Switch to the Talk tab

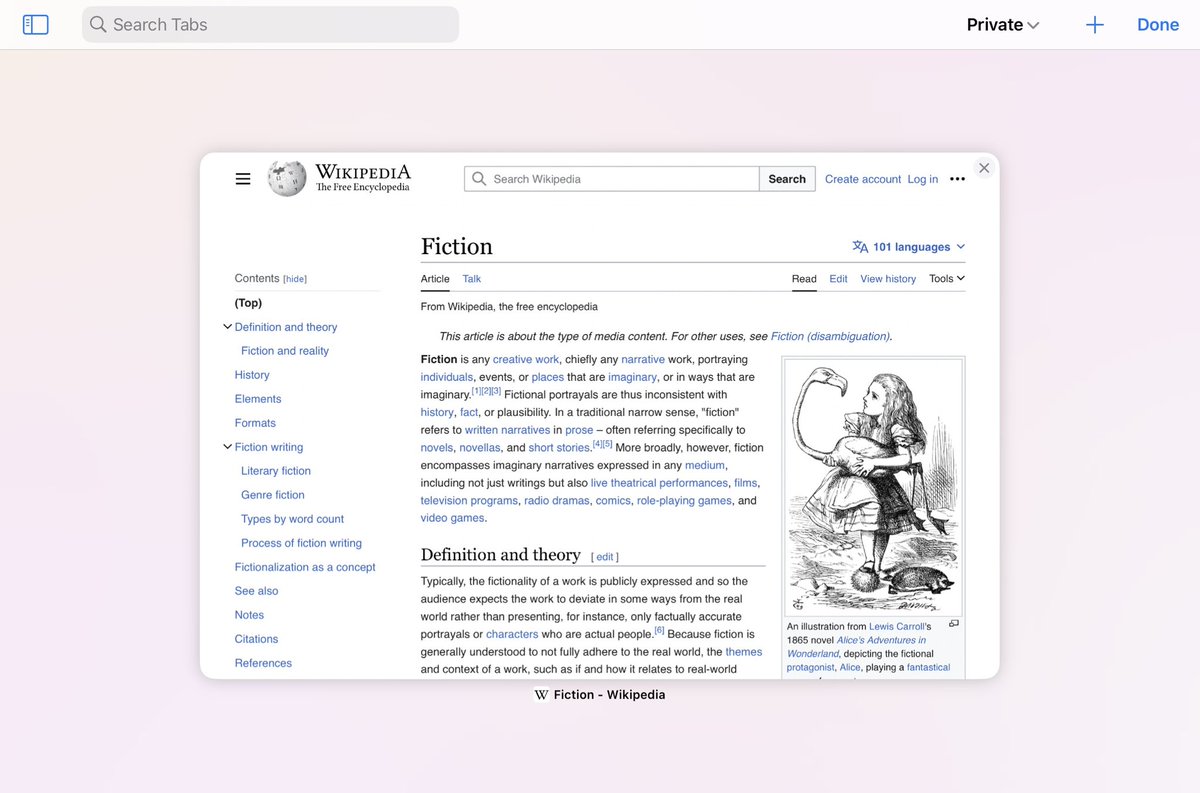[x=472, y=279]
